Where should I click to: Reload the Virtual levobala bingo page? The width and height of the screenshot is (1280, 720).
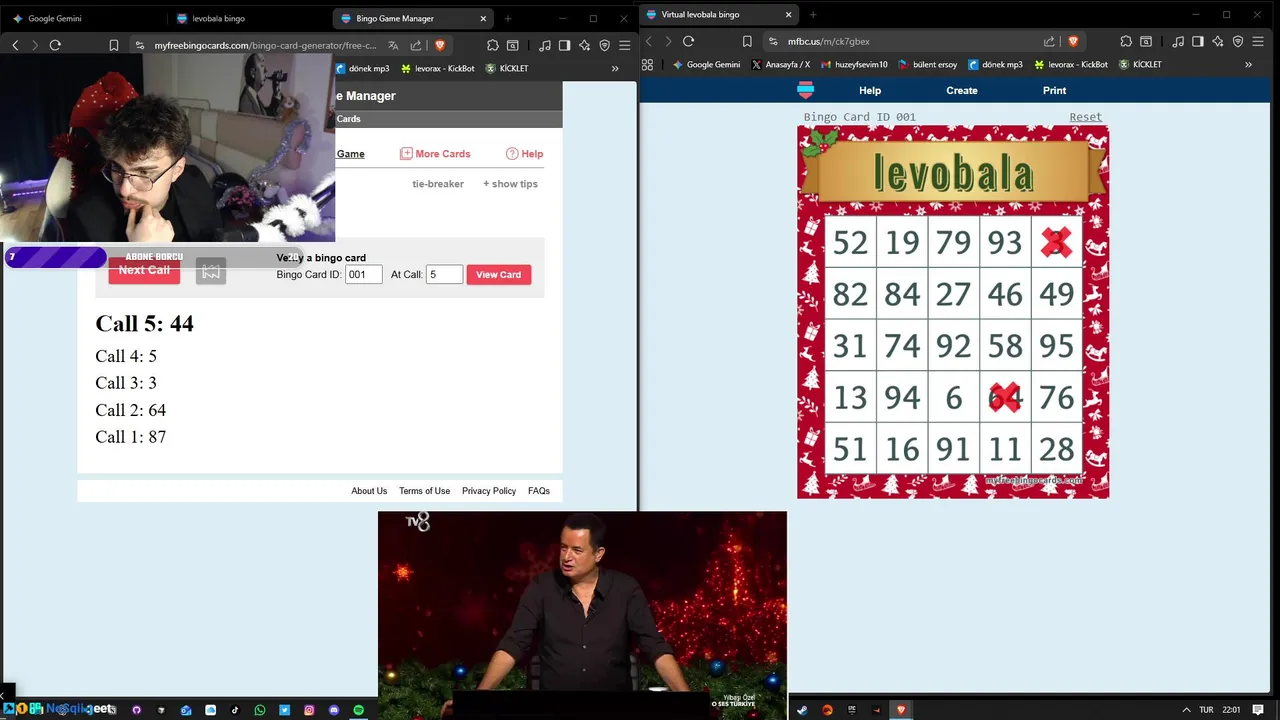(688, 41)
